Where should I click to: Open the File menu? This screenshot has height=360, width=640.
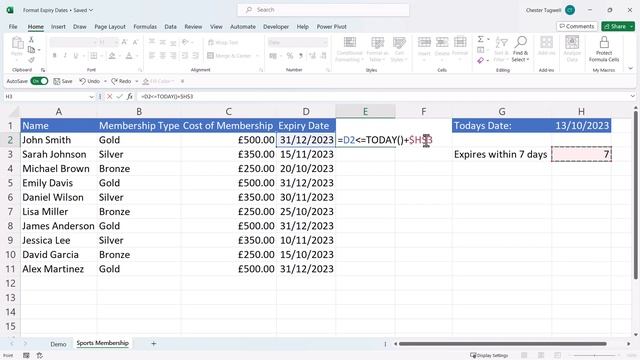13,27
